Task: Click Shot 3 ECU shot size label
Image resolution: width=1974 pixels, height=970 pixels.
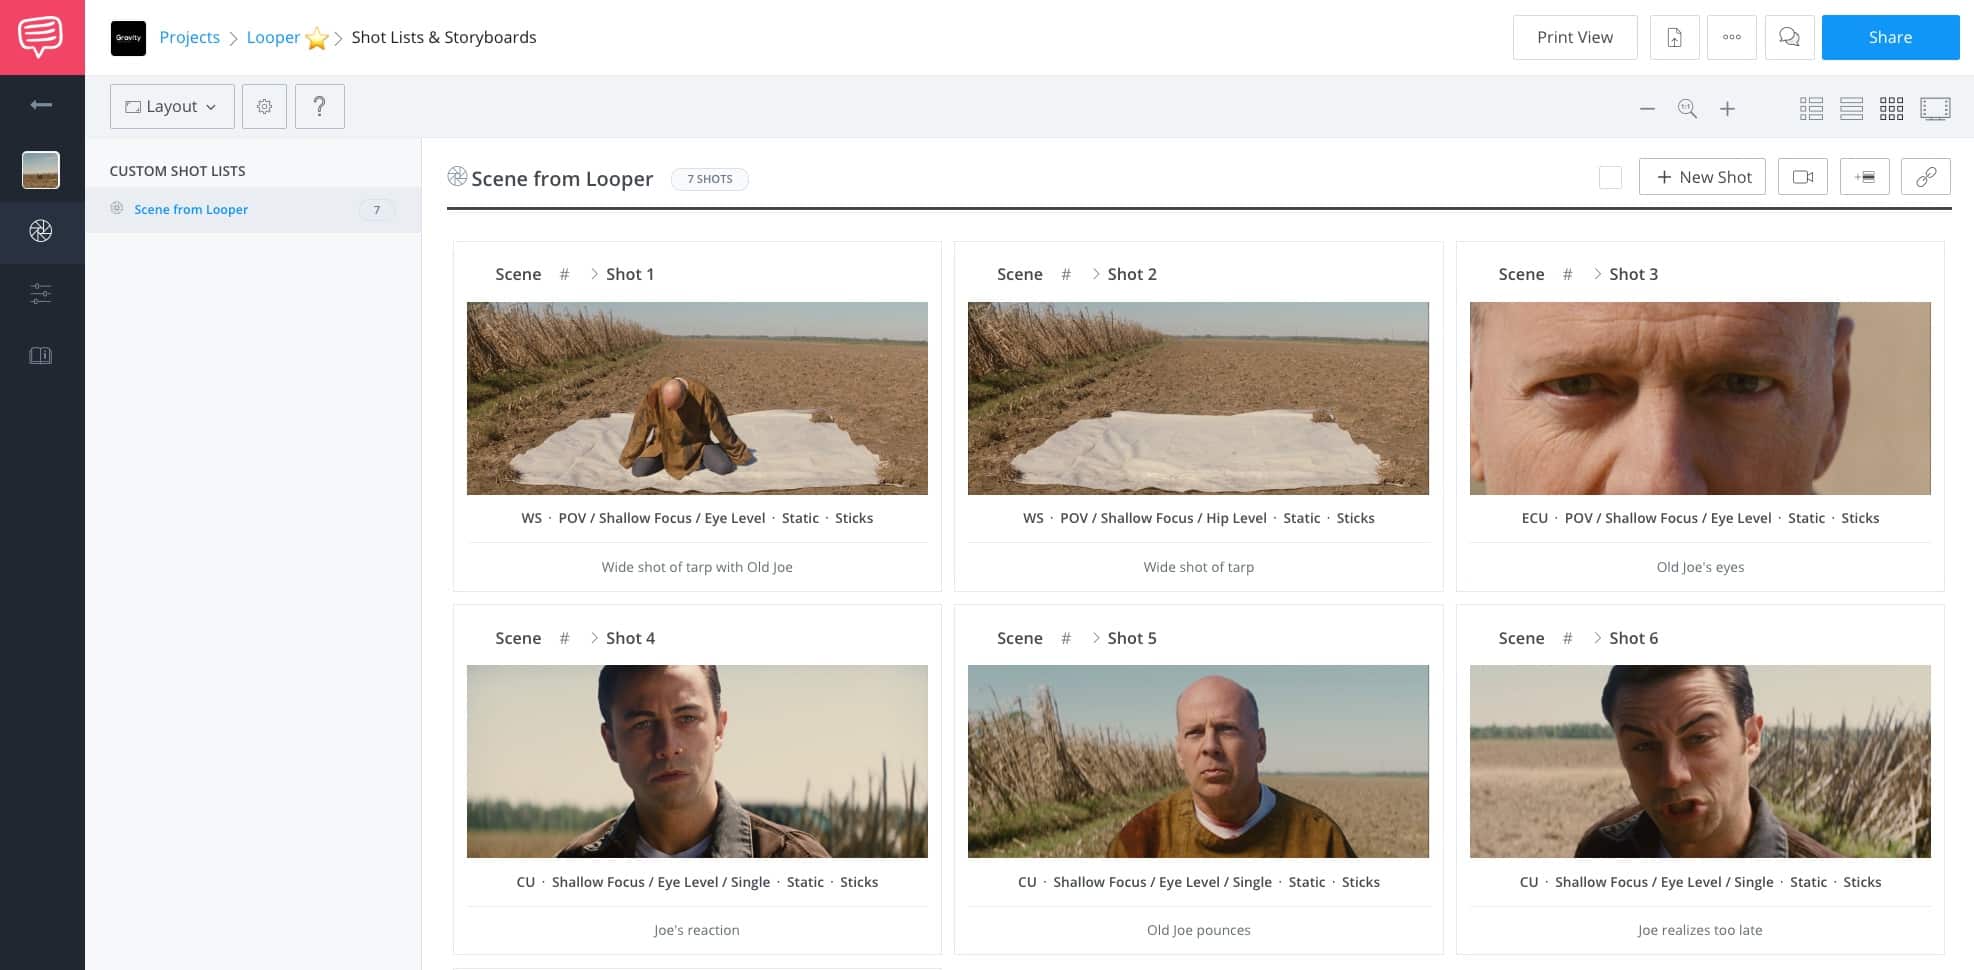Action: click(1534, 518)
